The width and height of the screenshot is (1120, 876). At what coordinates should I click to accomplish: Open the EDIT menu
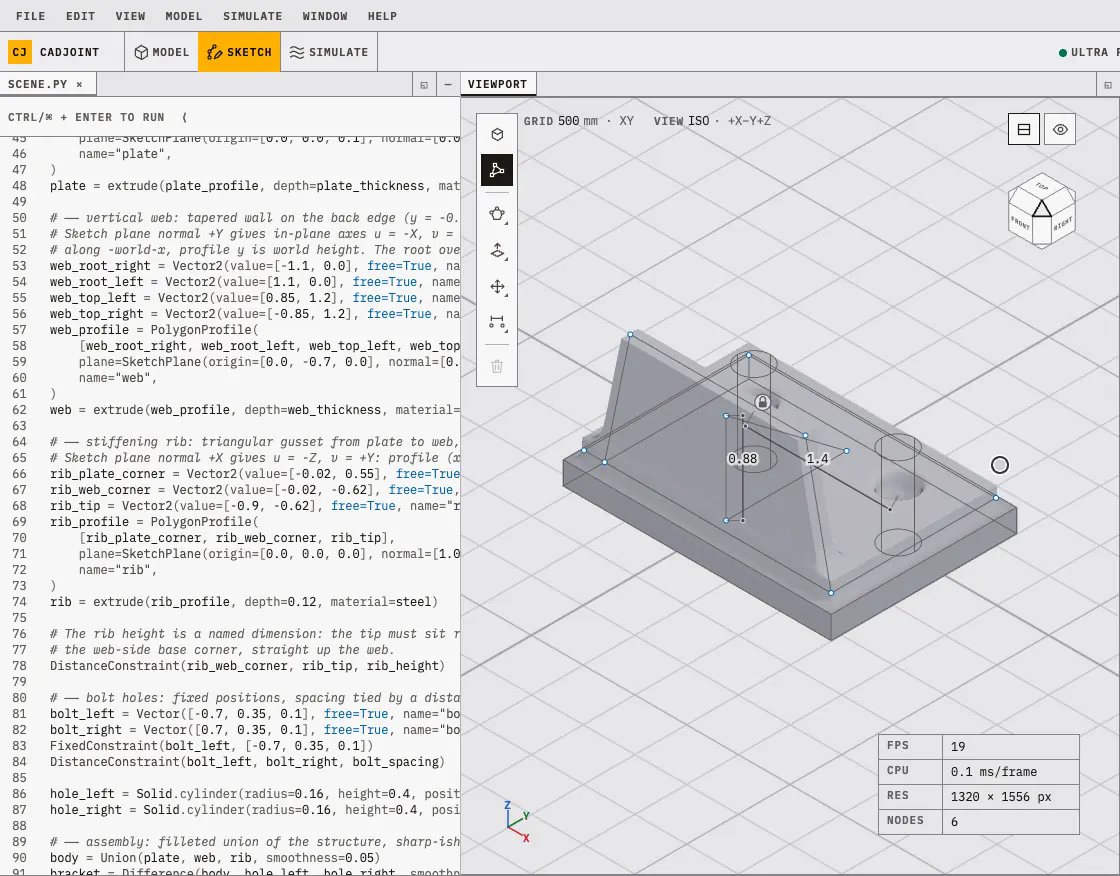pos(81,16)
